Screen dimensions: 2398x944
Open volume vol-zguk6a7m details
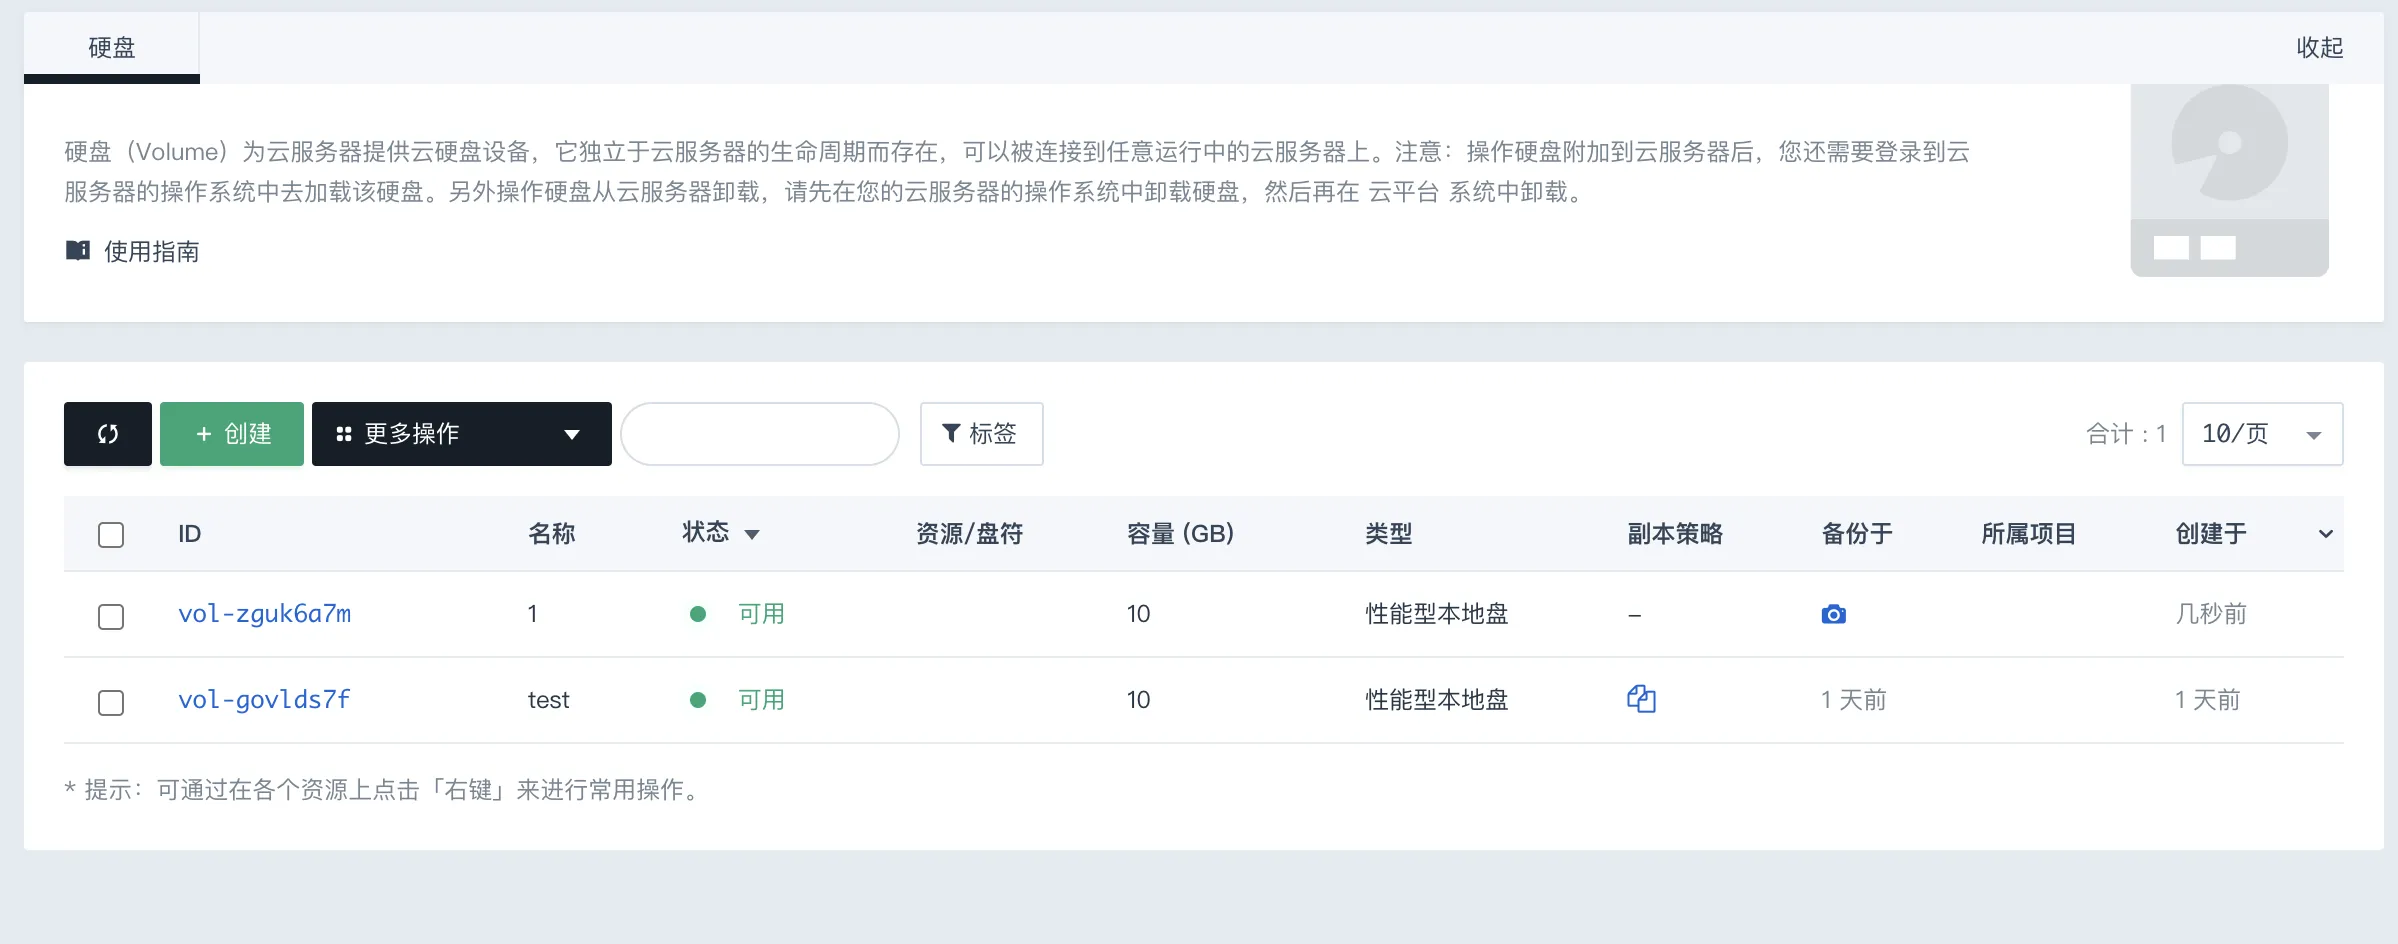pos(264,614)
